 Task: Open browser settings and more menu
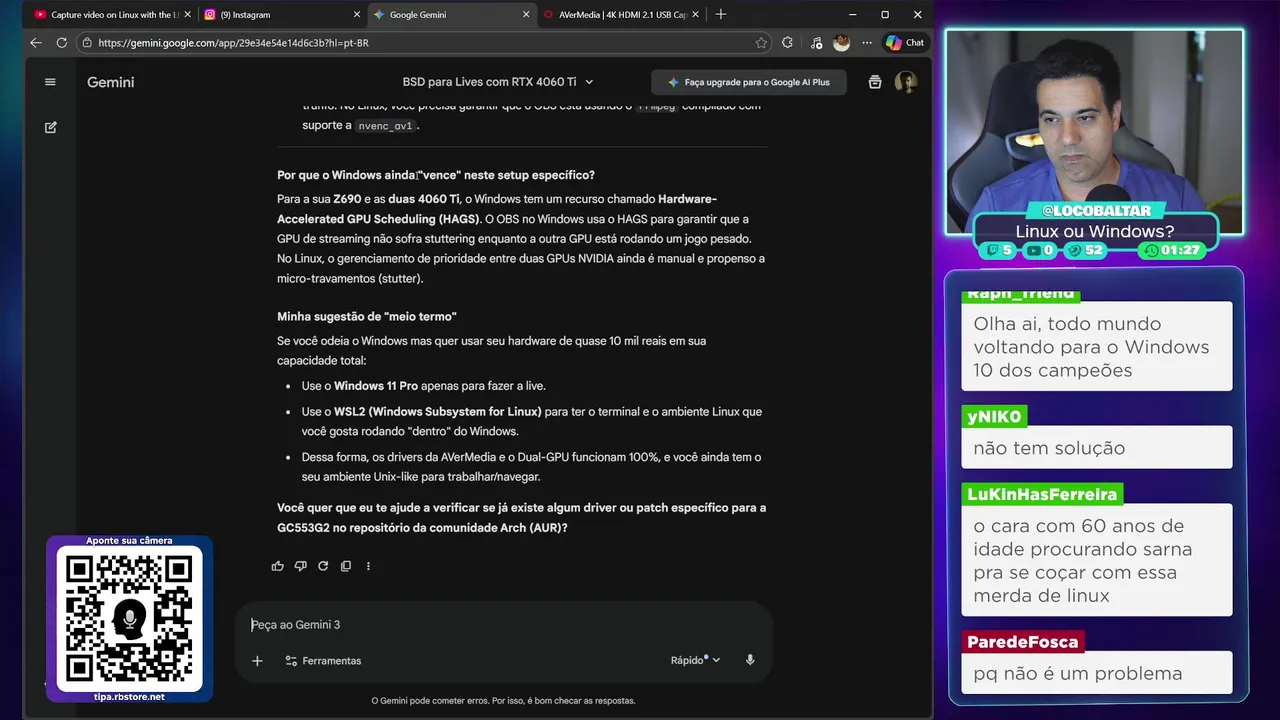pyautogui.click(x=866, y=43)
